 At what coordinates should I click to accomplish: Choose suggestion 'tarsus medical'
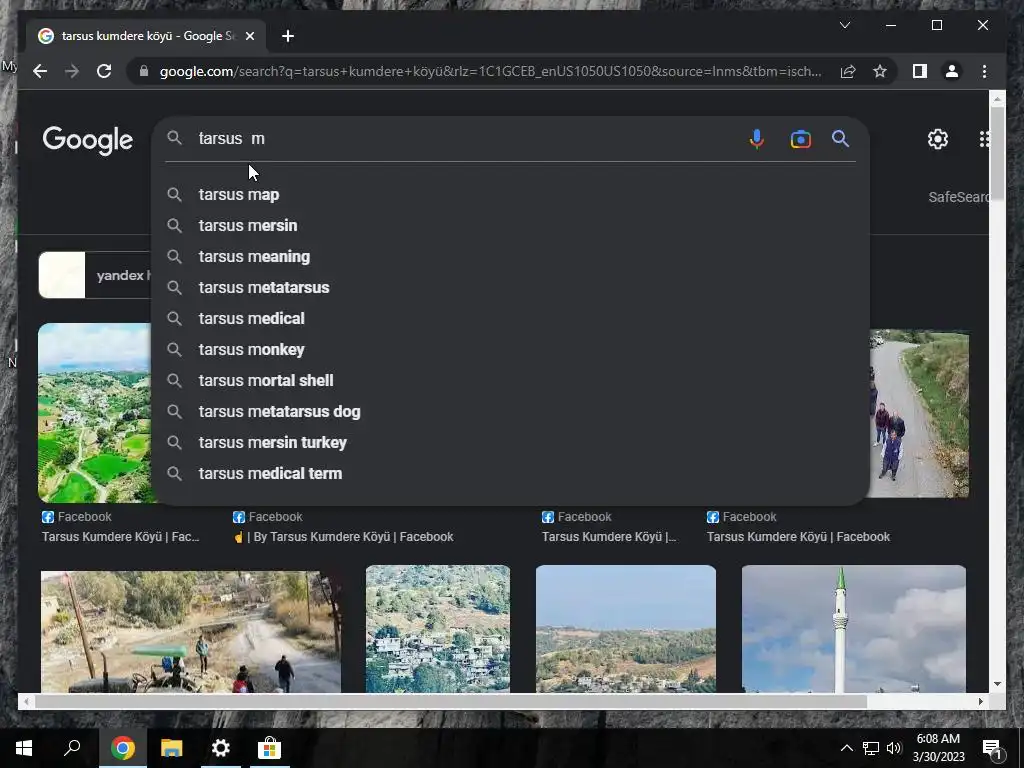[x=251, y=319]
